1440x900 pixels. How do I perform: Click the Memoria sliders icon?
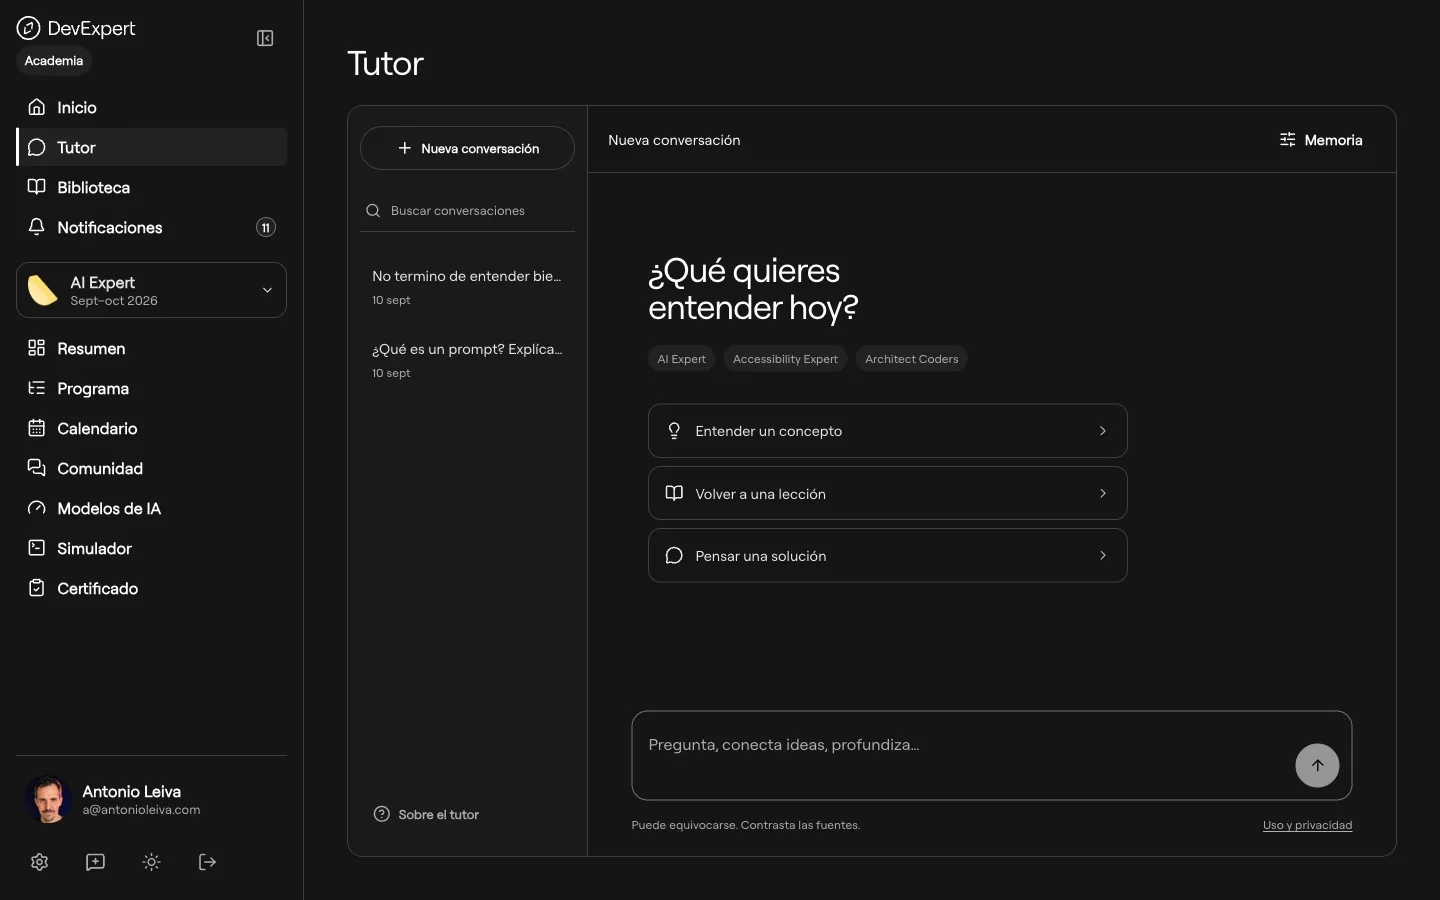coord(1288,140)
